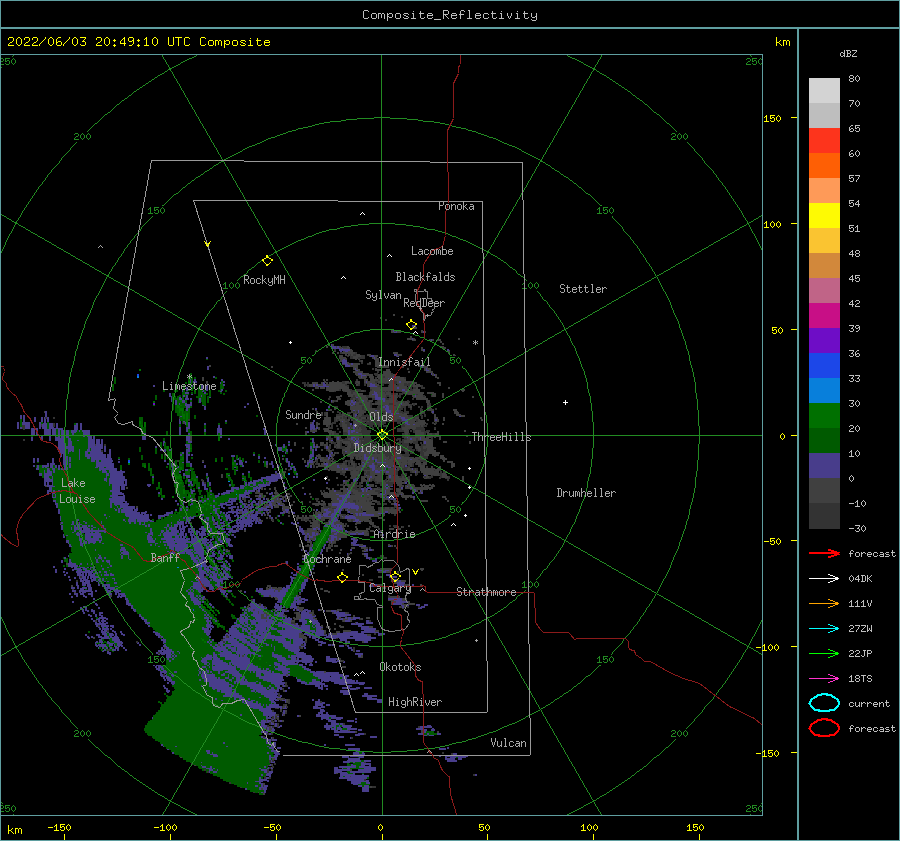Click the 33 dBZ blue color swatch
The height and width of the screenshot is (841, 900).
pyautogui.click(x=824, y=390)
